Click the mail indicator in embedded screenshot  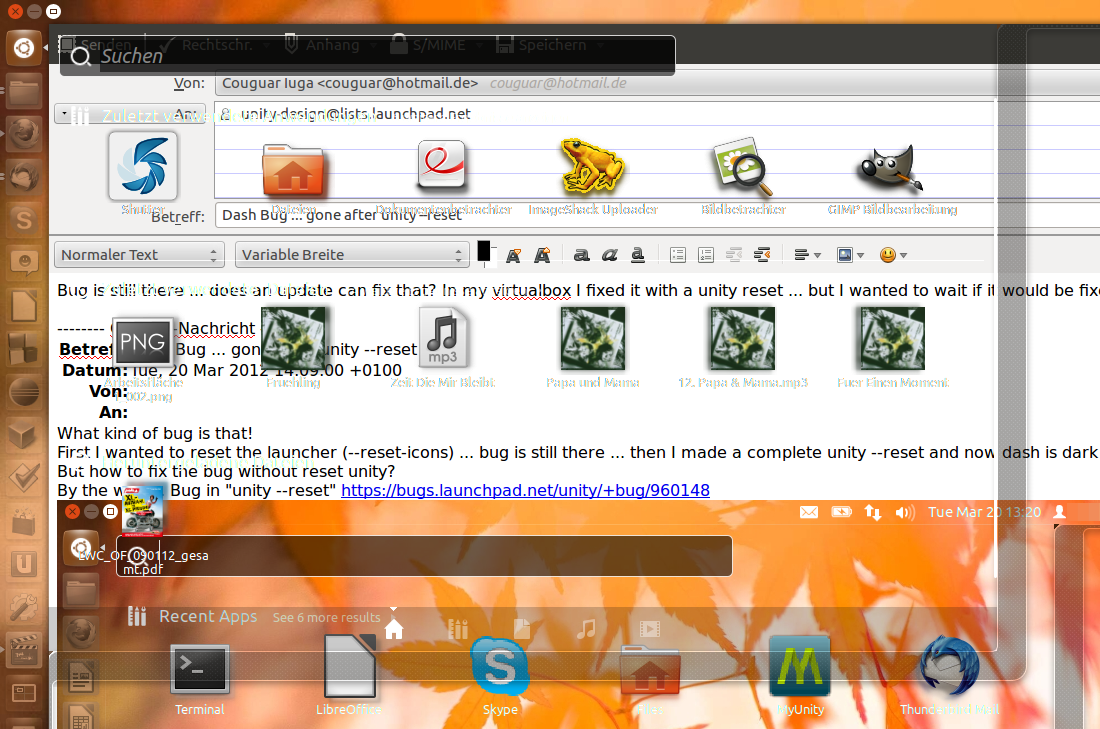click(809, 512)
